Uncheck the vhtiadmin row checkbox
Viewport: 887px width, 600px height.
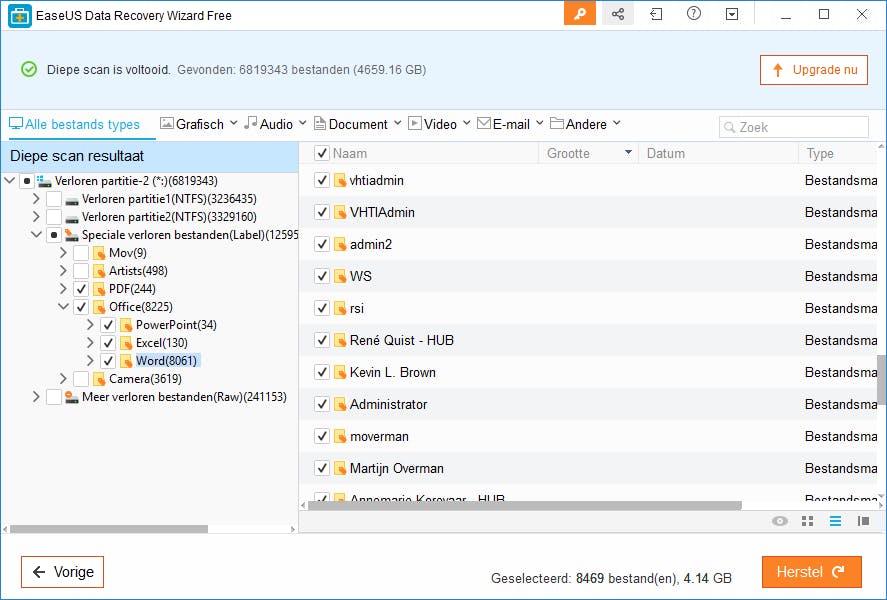click(x=322, y=180)
